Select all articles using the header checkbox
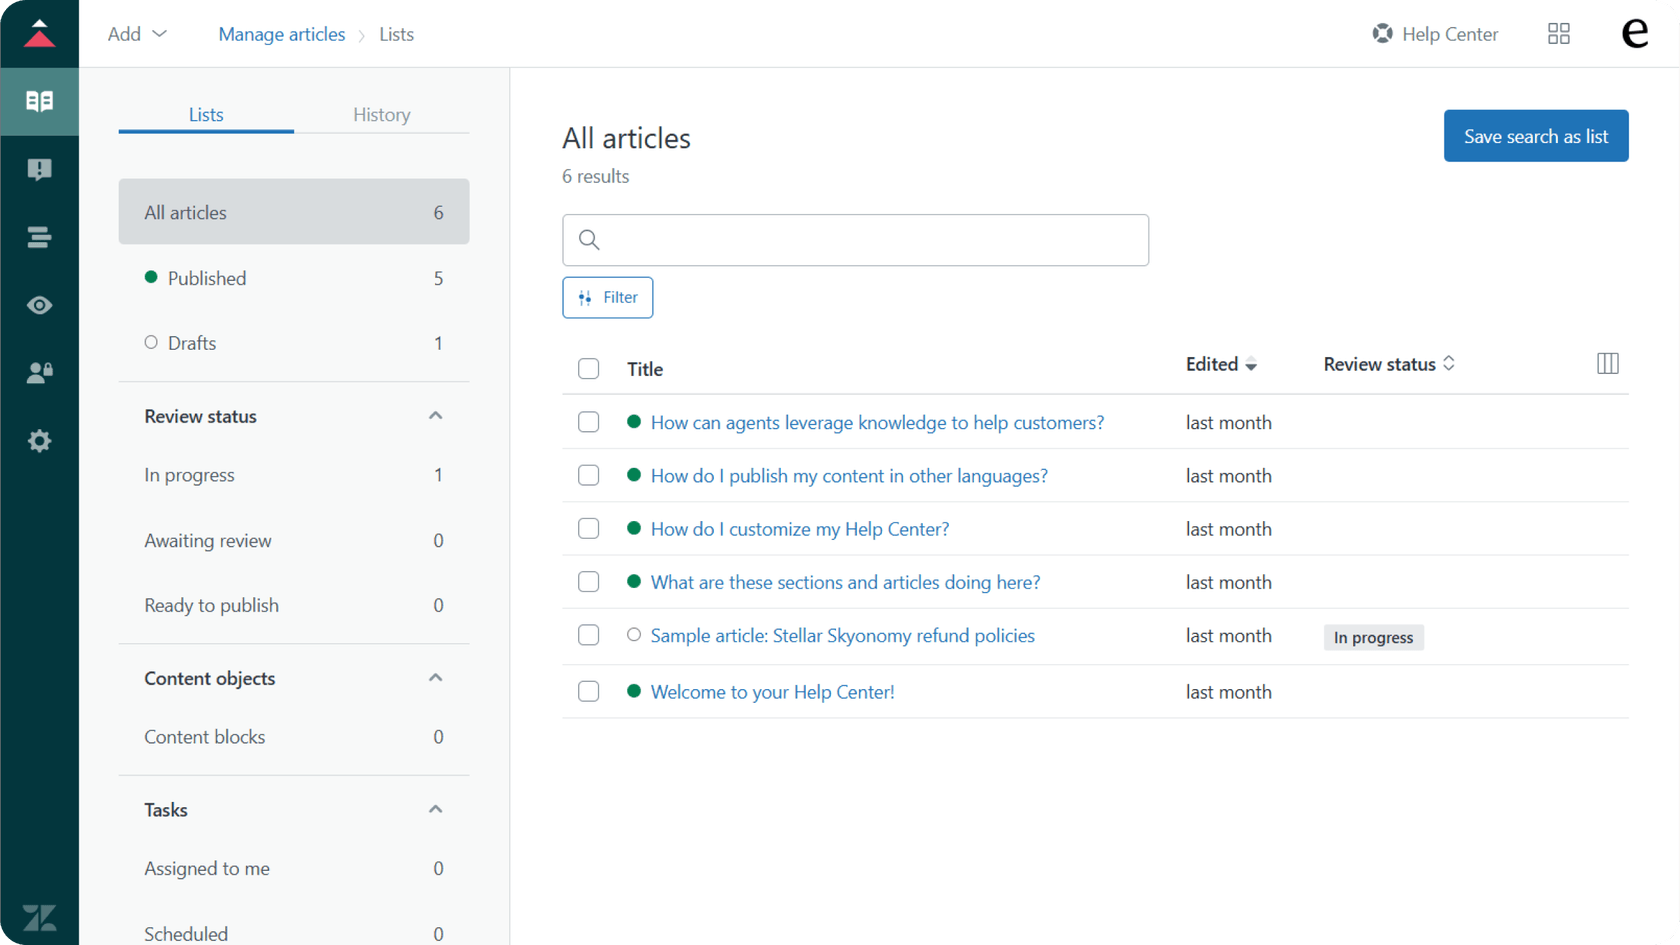Image resolution: width=1680 pixels, height=945 pixels. point(588,368)
